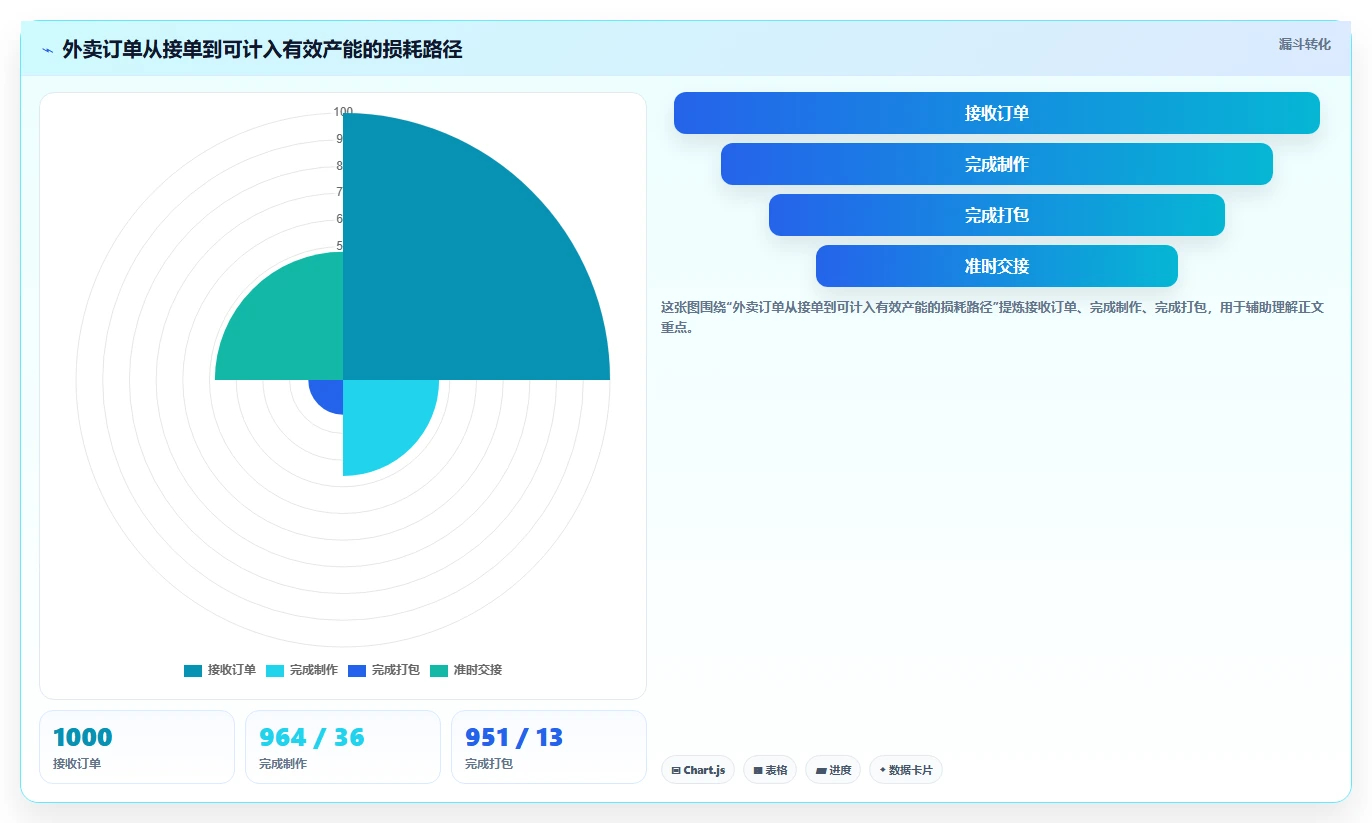
Task: Select the 准时交接 funnel bar
Action: [997, 266]
